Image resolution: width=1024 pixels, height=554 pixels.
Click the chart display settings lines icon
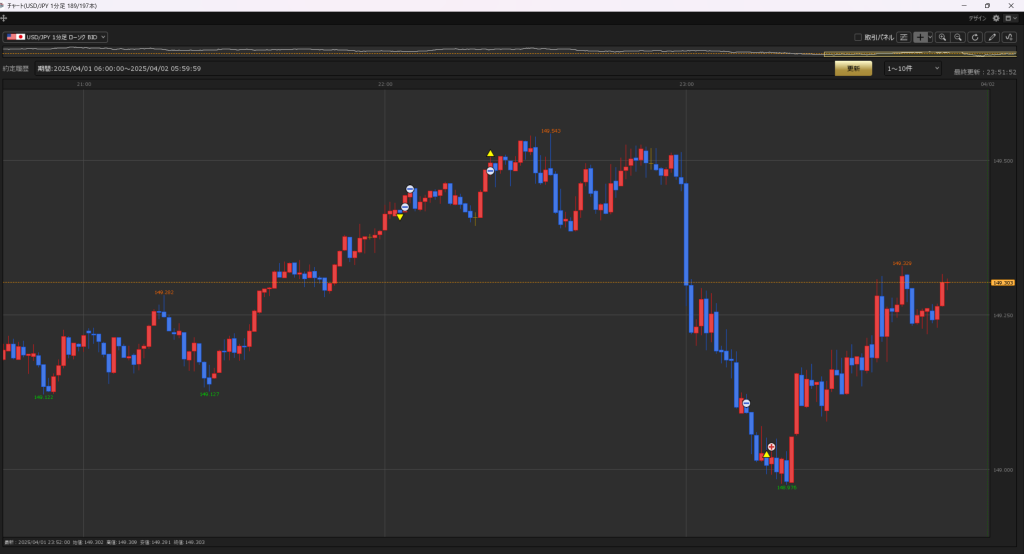[x=903, y=37]
